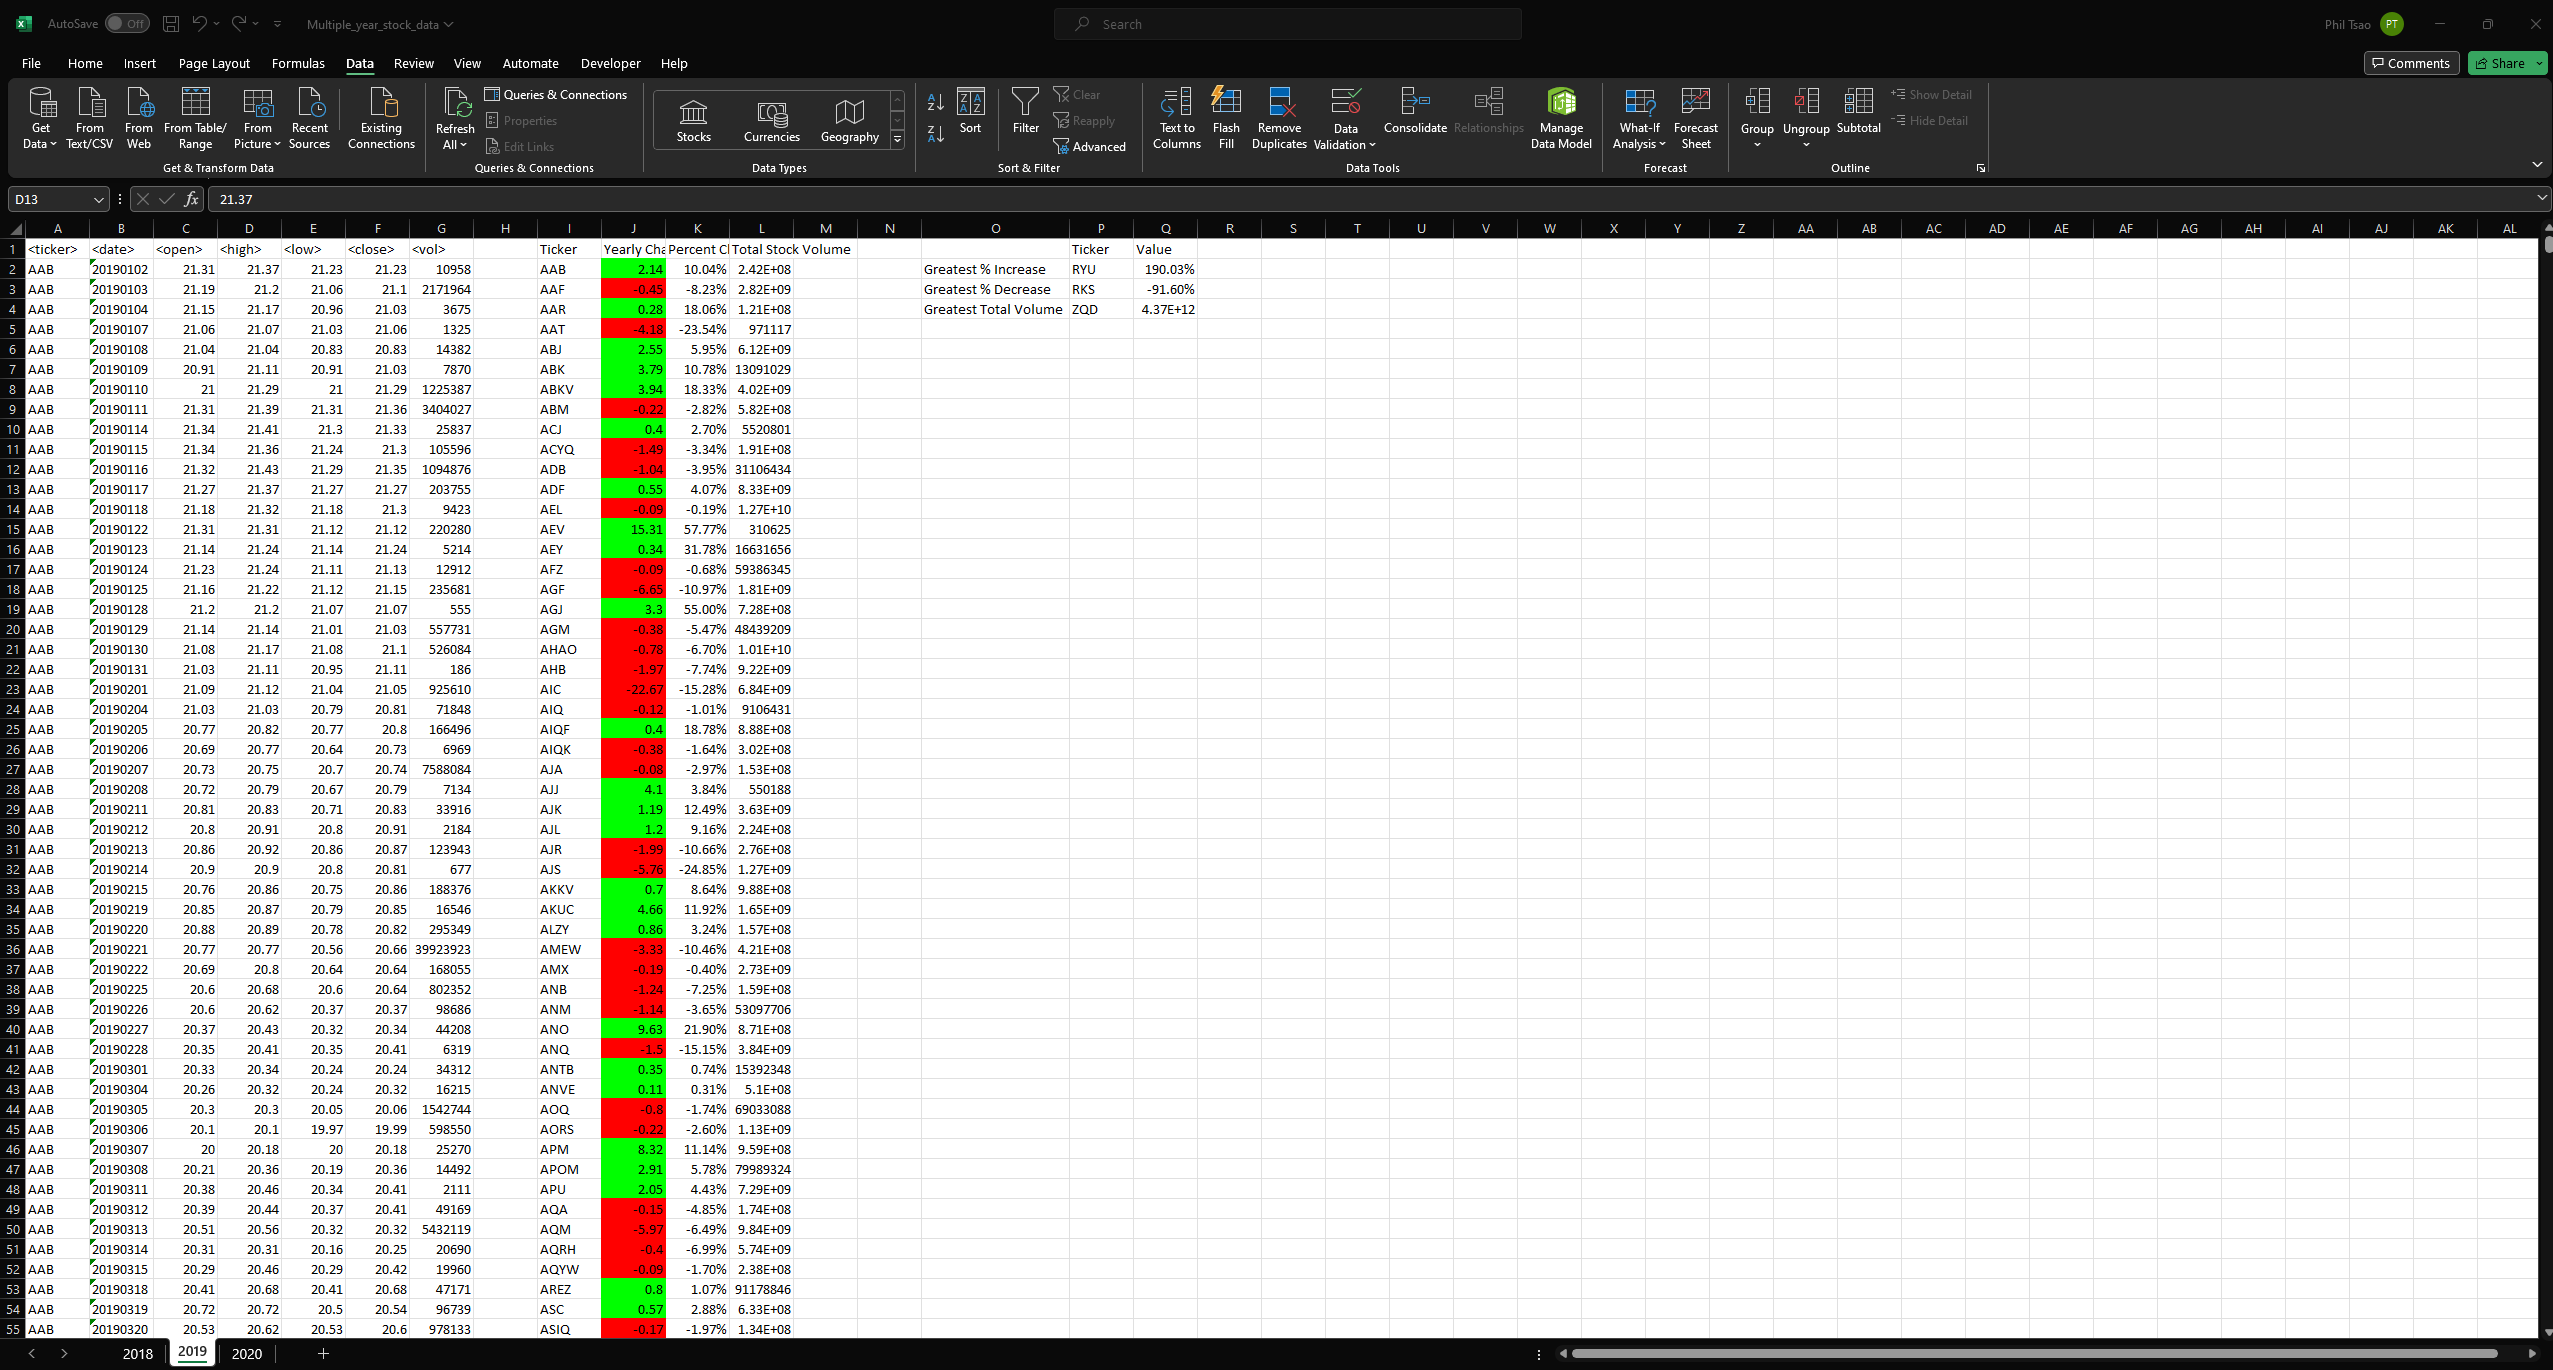This screenshot has width=2553, height=1370.
Task: Sort ascending with the A-Z icon
Action: 935,102
